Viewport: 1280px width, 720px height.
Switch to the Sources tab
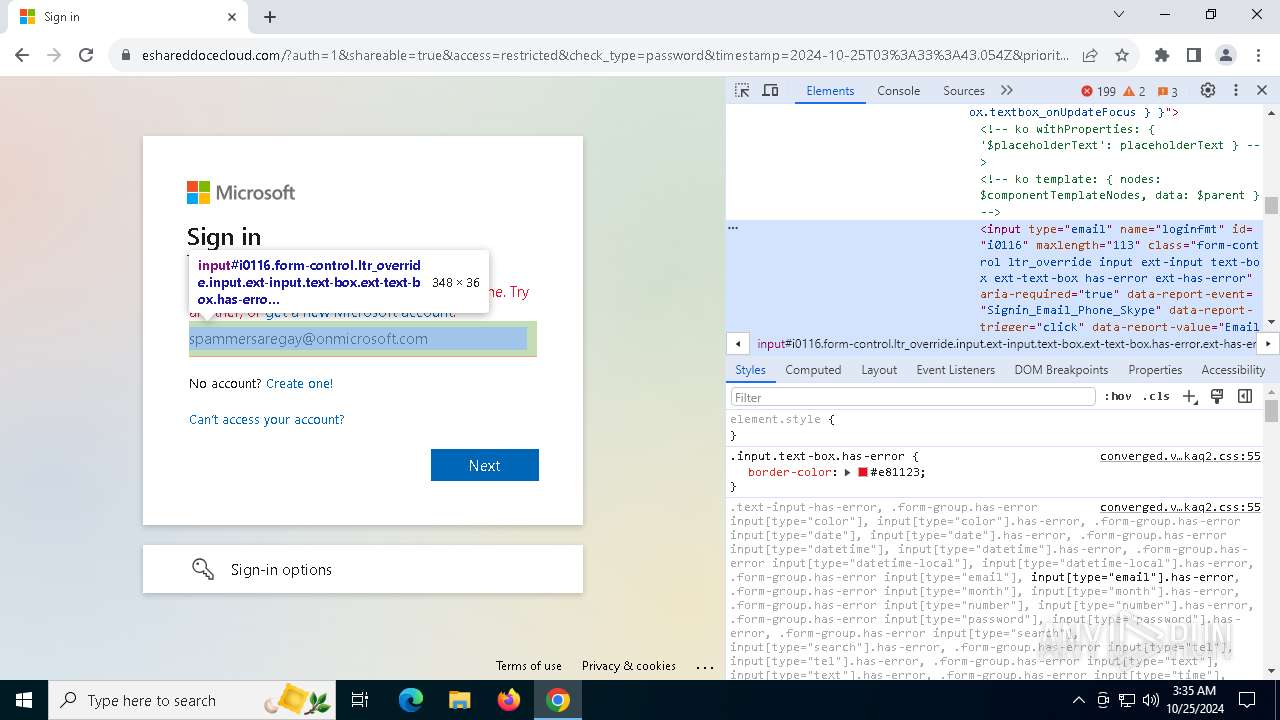click(964, 90)
